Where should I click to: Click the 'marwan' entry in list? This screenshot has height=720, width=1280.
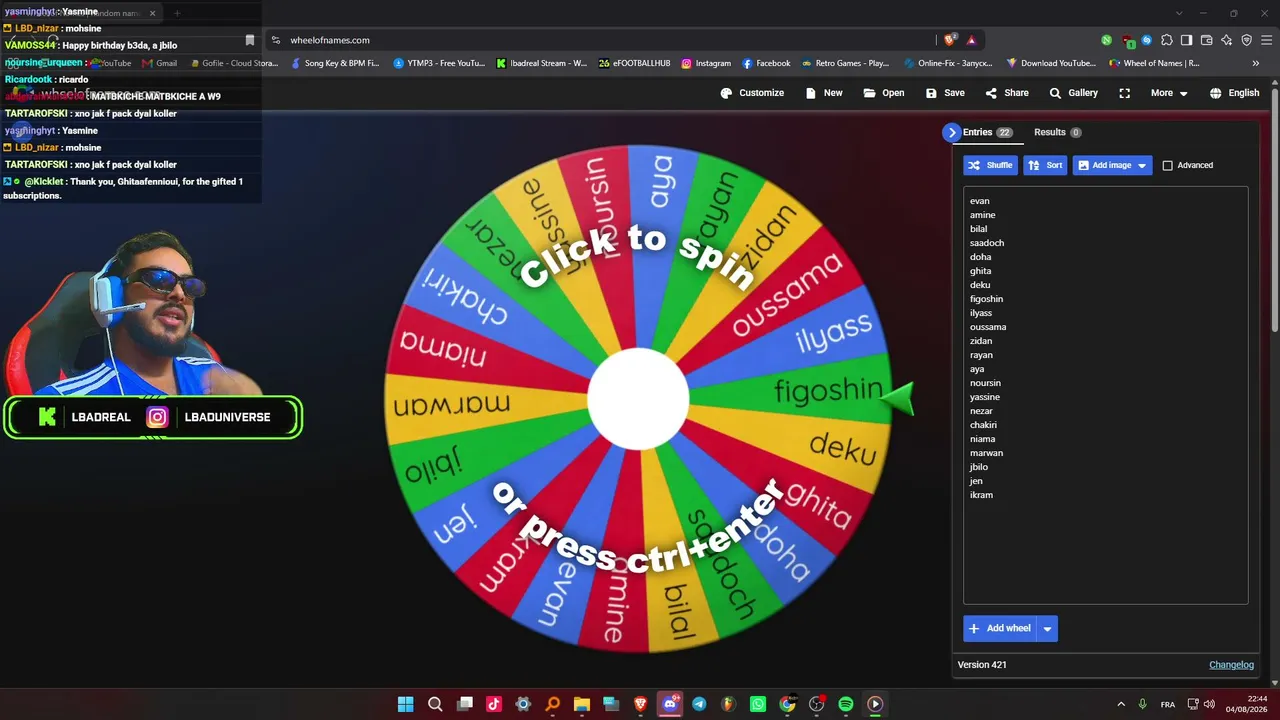pyautogui.click(x=986, y=453)
